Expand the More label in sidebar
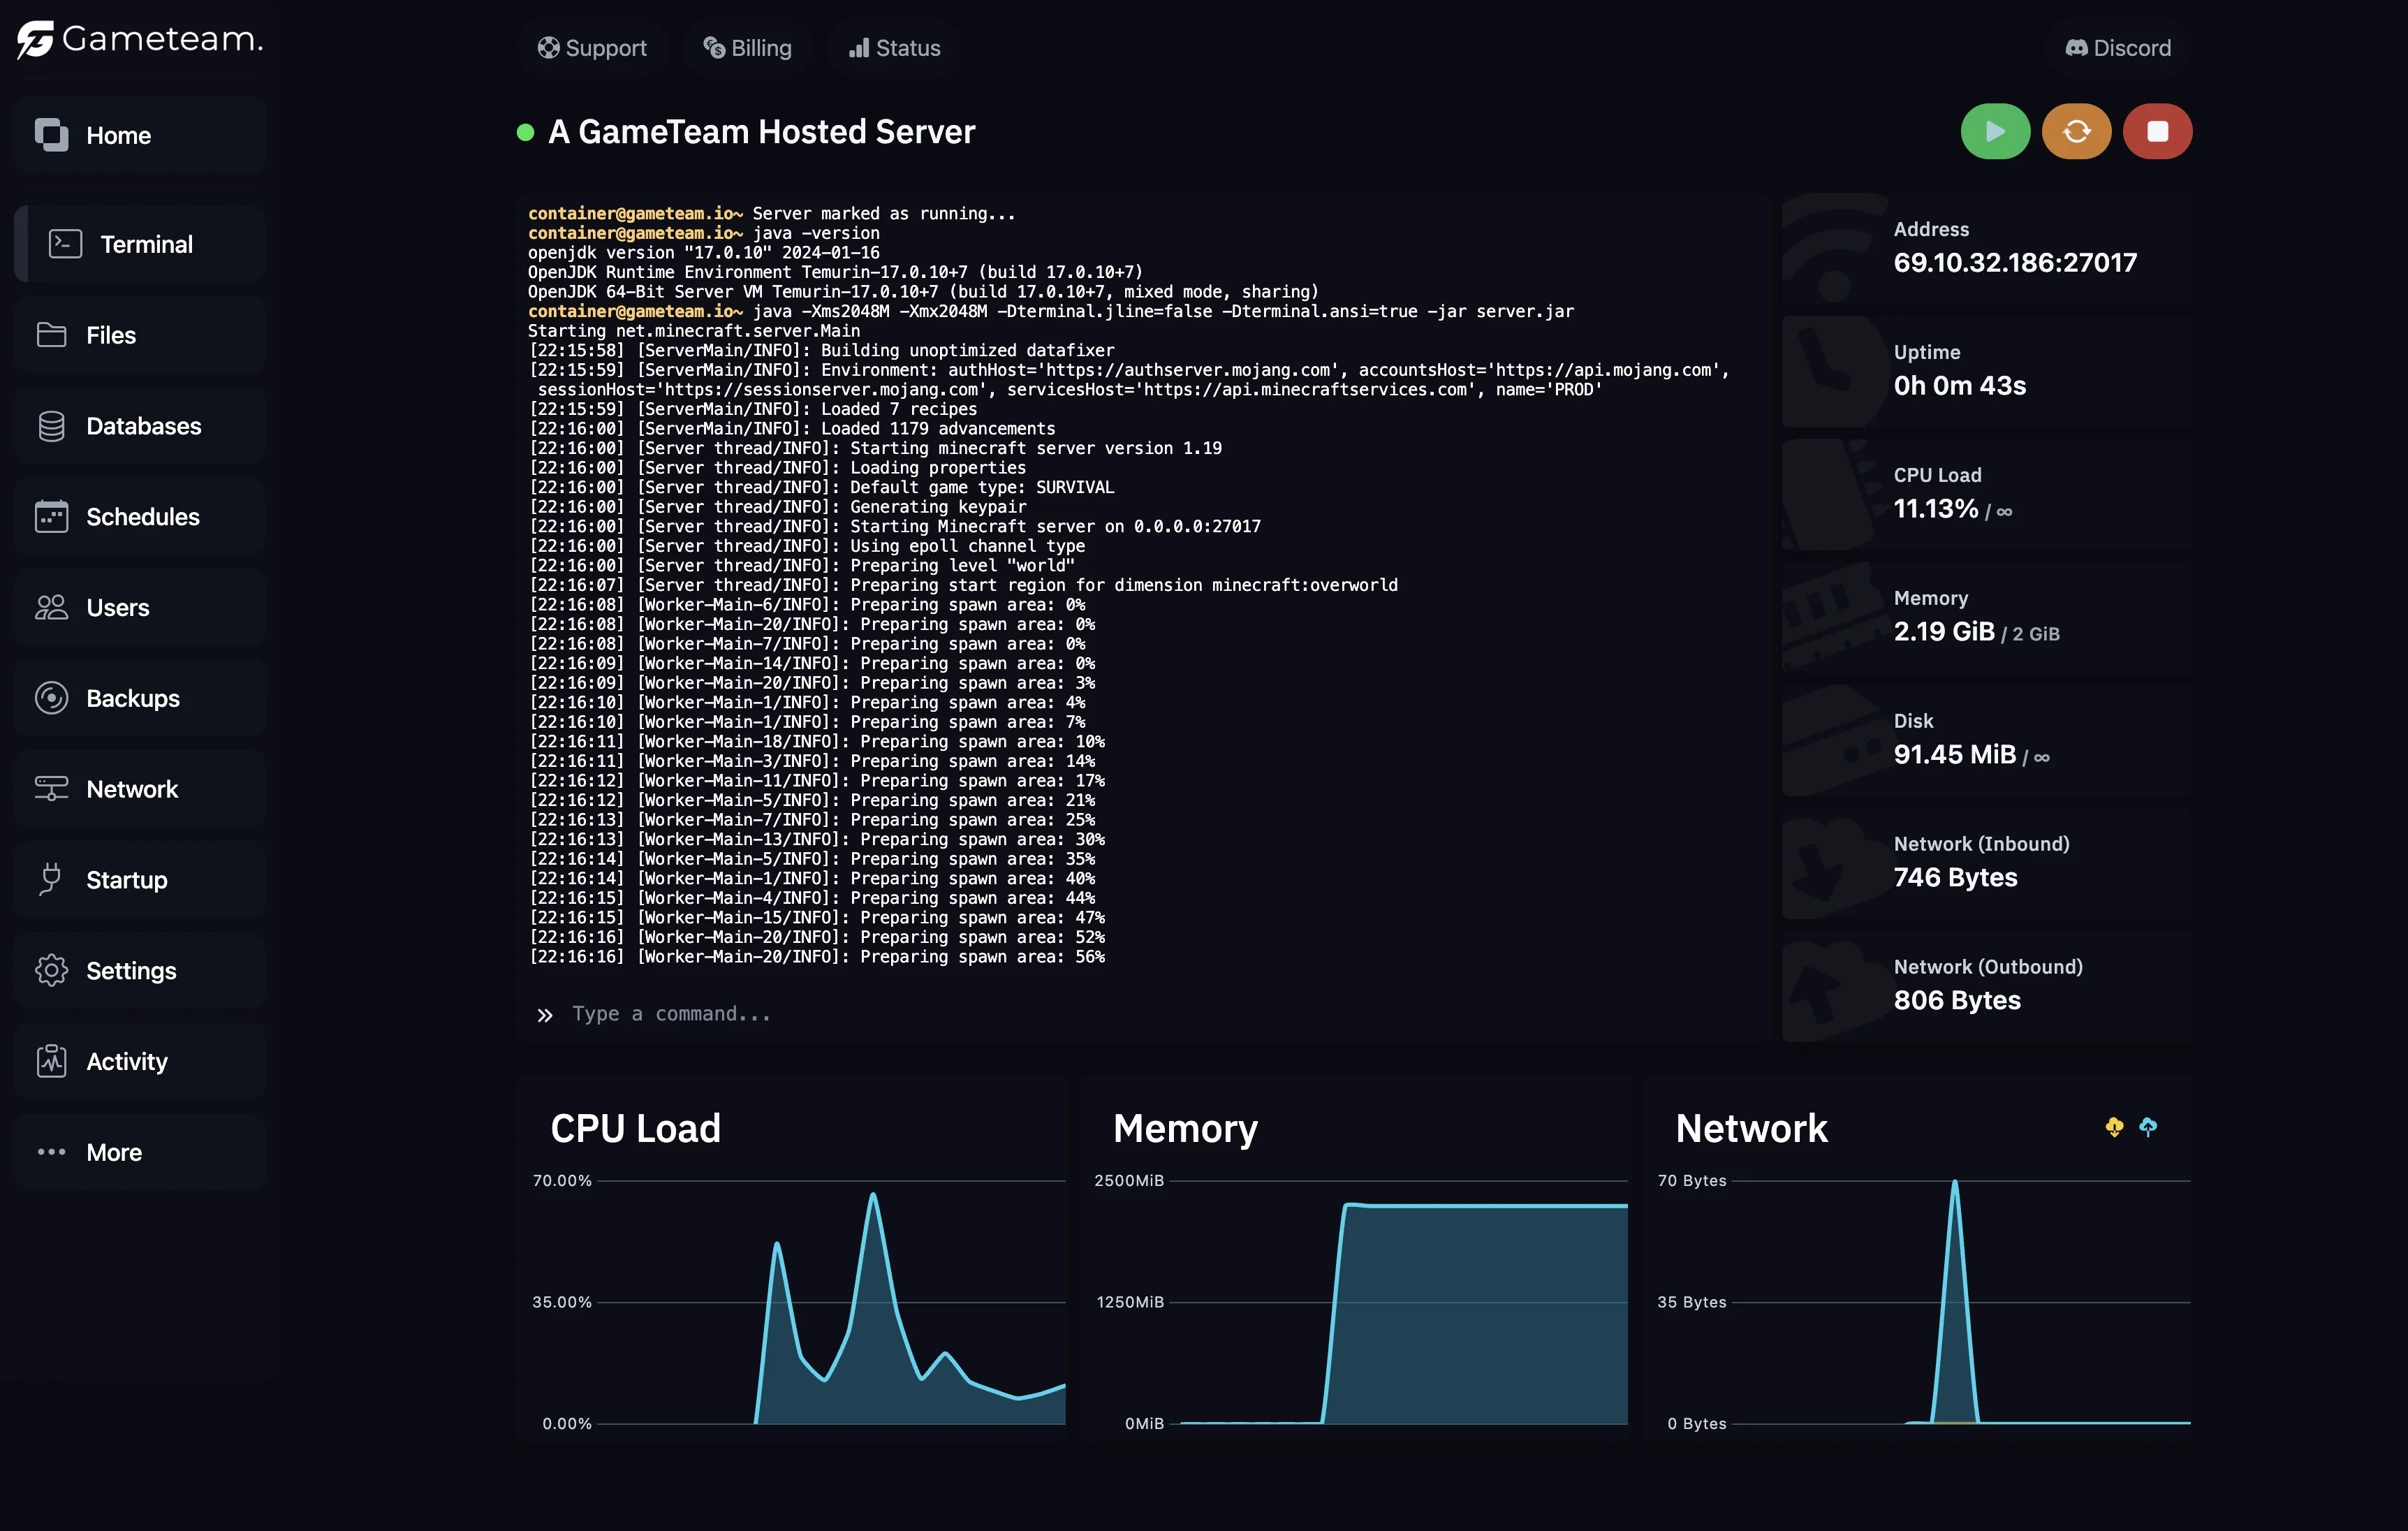 [x=114, y=1152]
